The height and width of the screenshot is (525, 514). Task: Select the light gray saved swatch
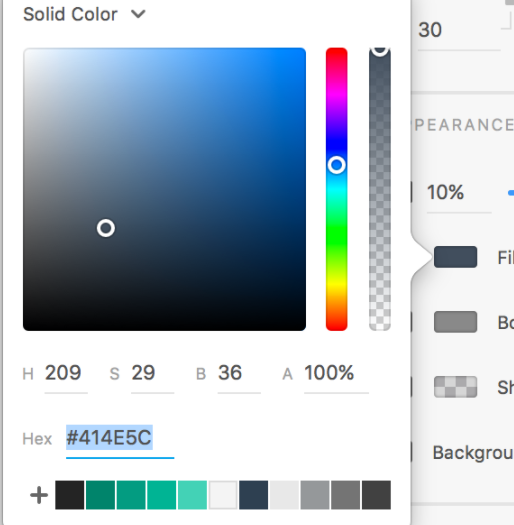tap(284, 495)
